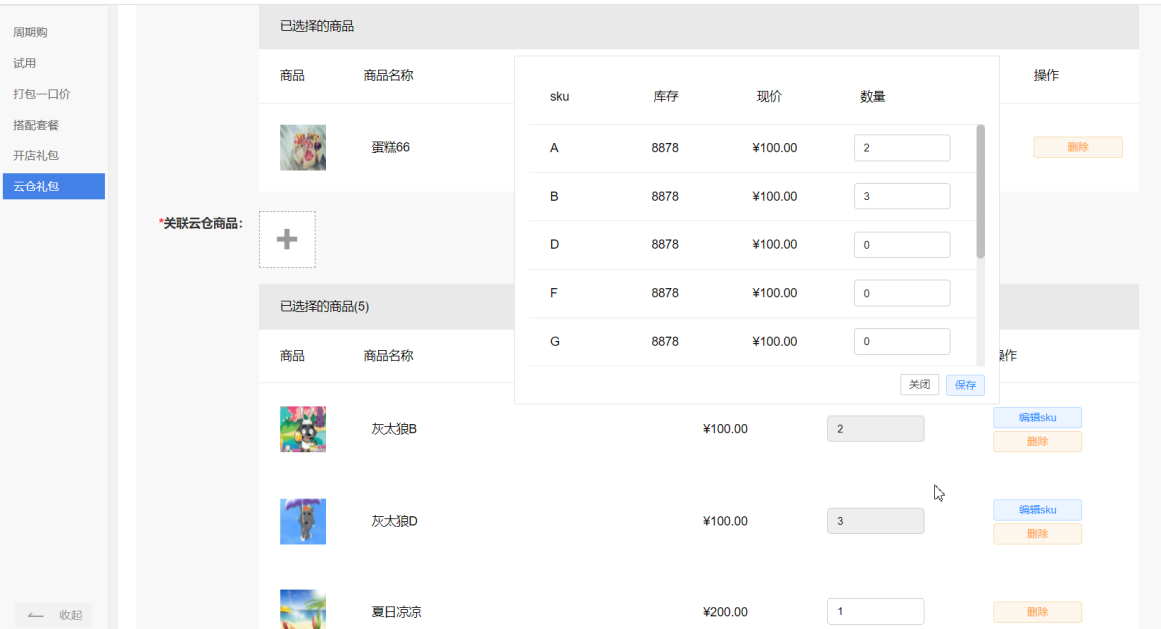
Task: Click 编辑sku for product 灰太狼D
Action: (x=1037, y=509)
